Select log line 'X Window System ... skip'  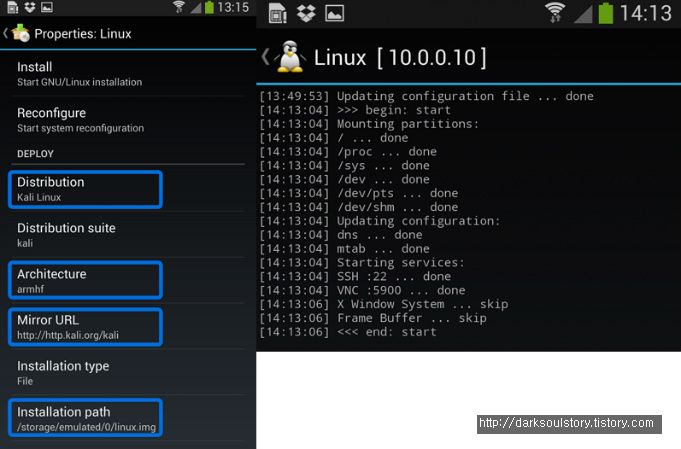[x=423, y=304]
